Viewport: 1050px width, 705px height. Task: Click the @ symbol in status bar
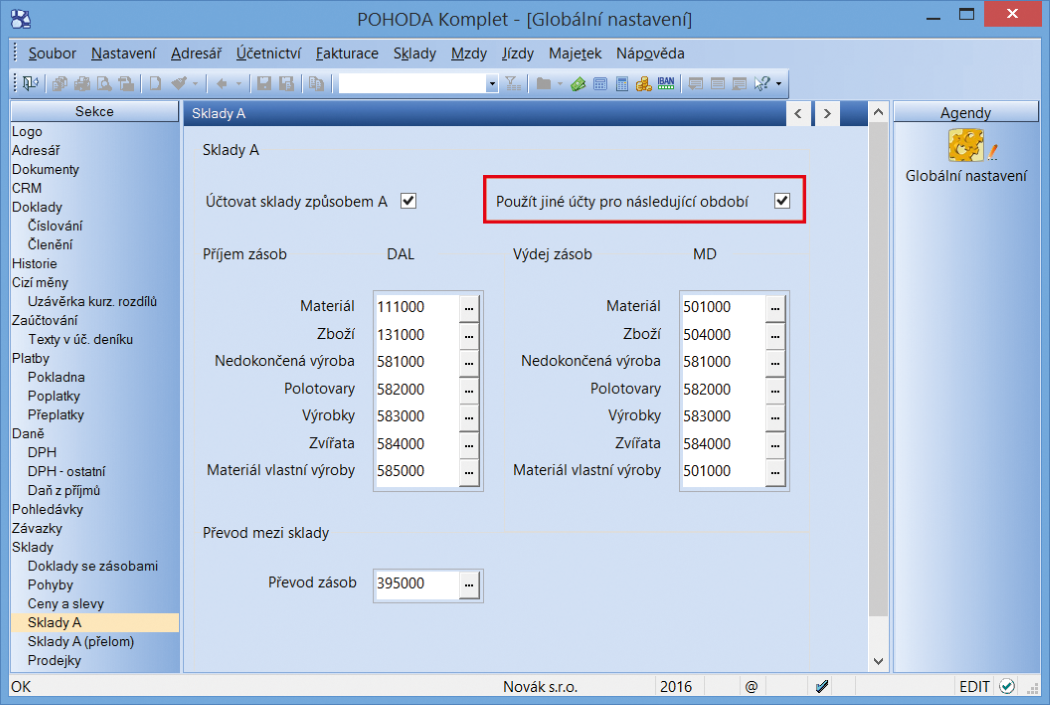click(x=751, y=686)
